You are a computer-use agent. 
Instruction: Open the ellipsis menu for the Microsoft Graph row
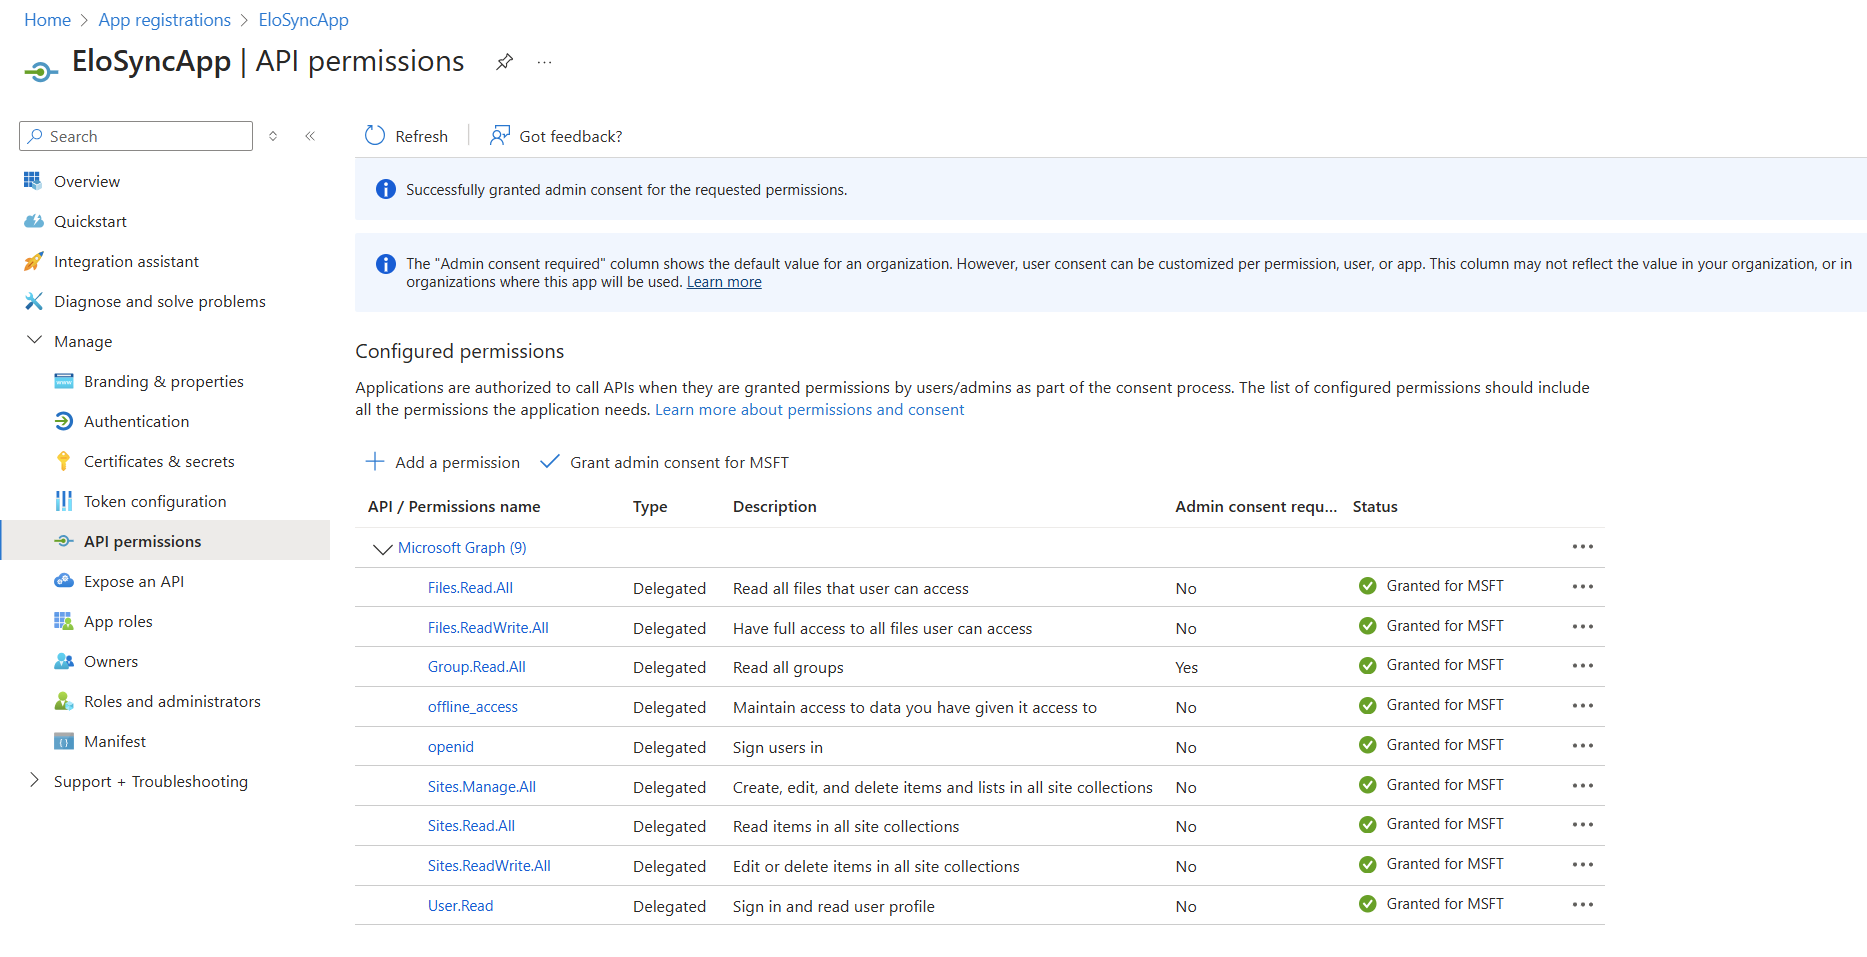click(1582, 546)
